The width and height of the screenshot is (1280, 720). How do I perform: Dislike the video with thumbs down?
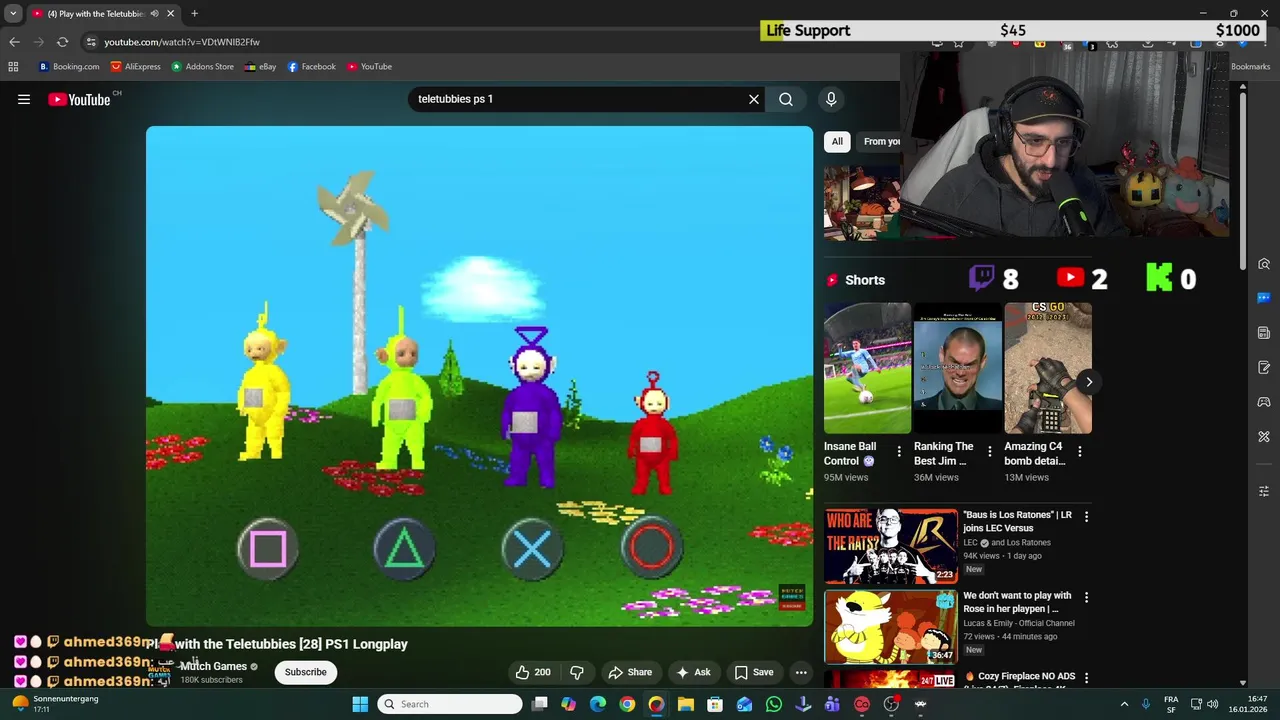point(577,673)
